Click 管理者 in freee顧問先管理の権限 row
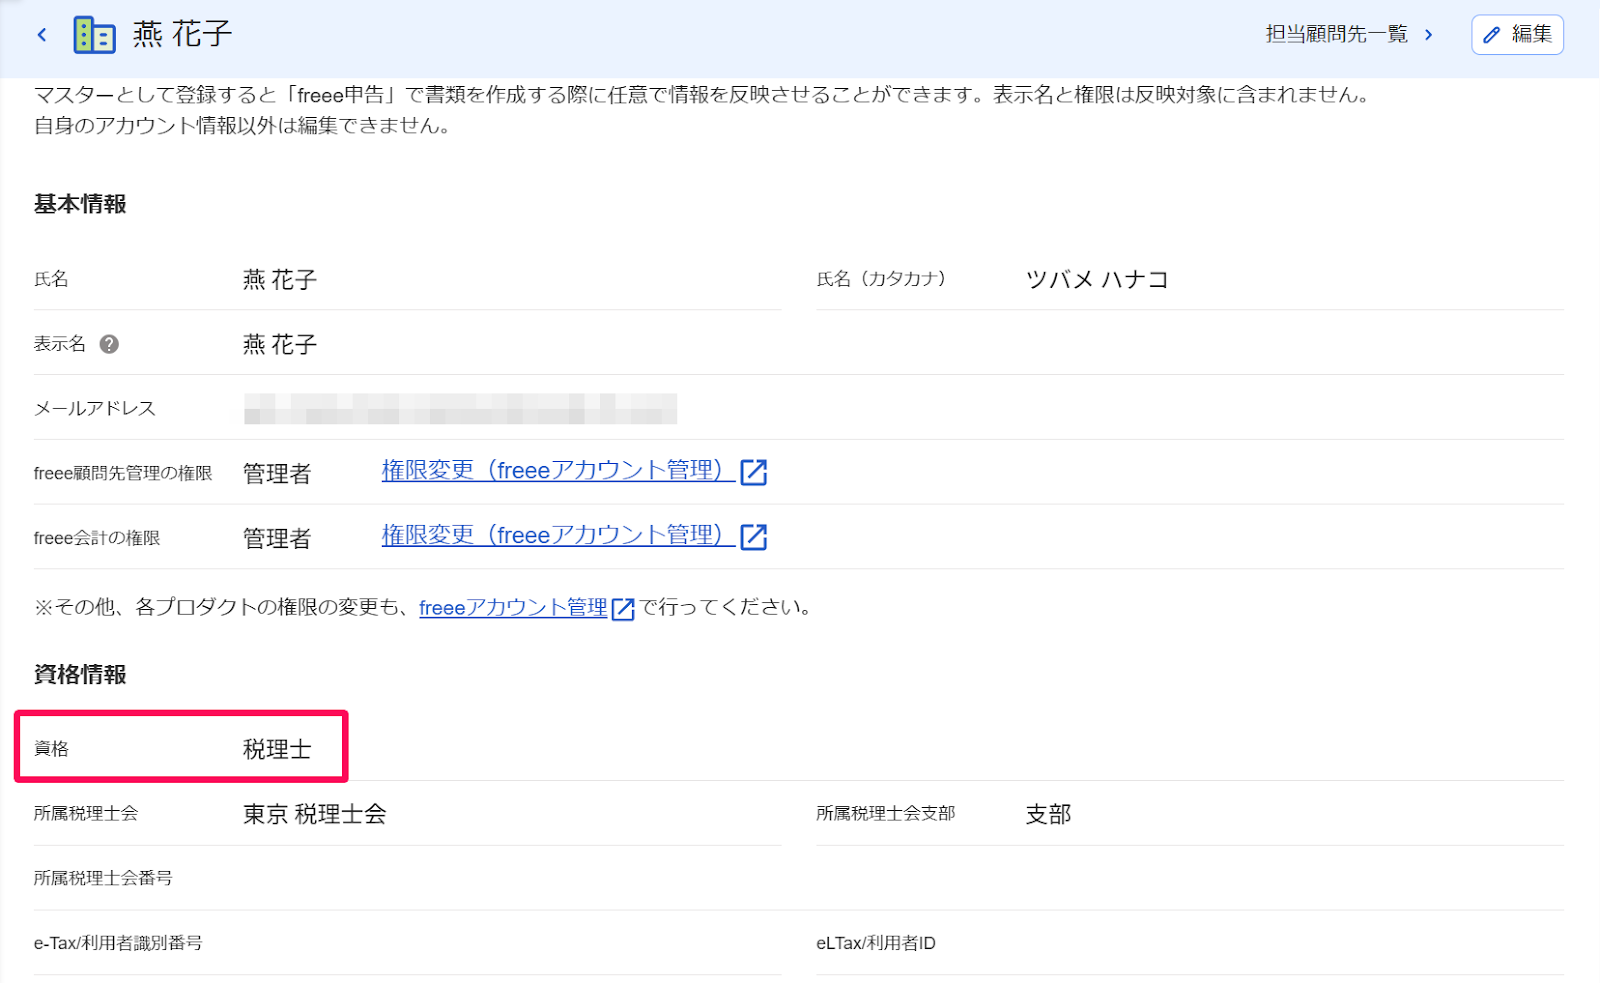This screenshot has height=983, width=1600. 277,474
